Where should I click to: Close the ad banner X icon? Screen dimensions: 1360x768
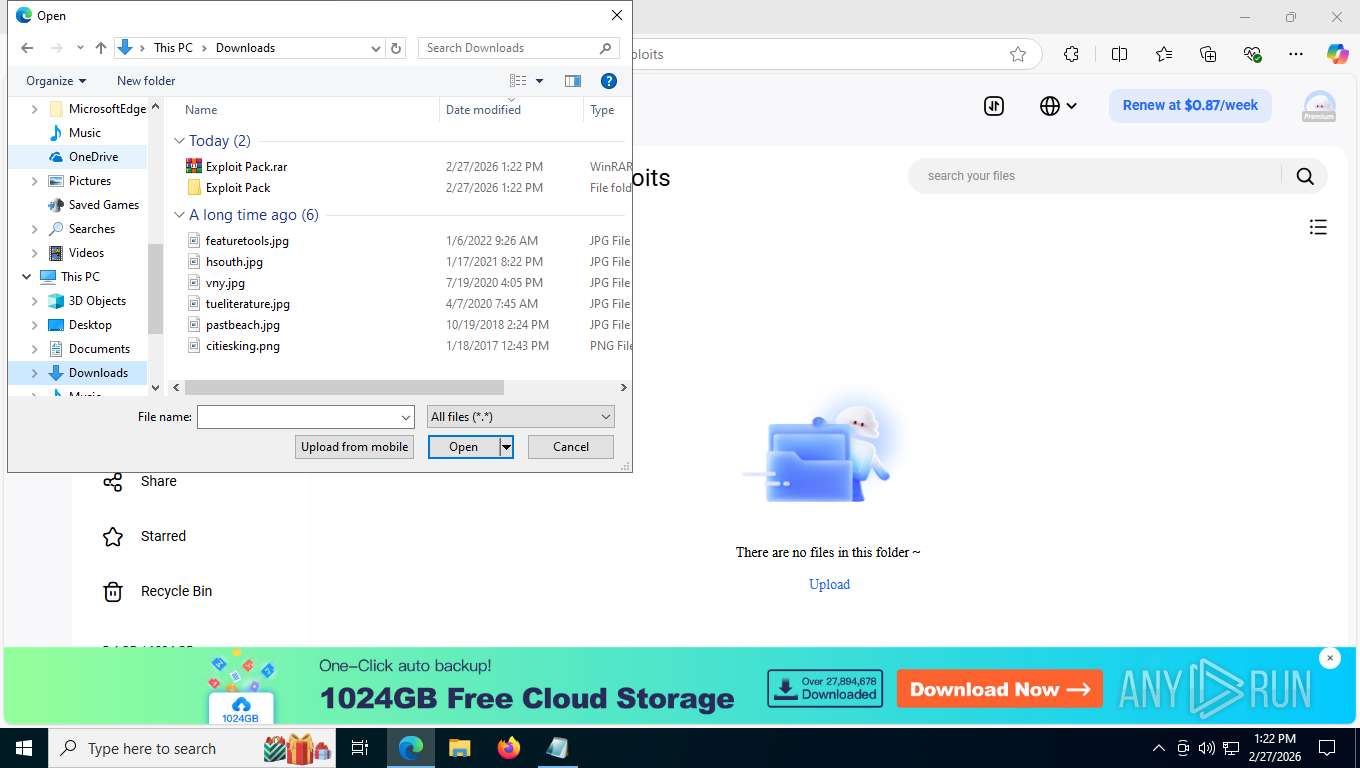(x=1329, y=658)
